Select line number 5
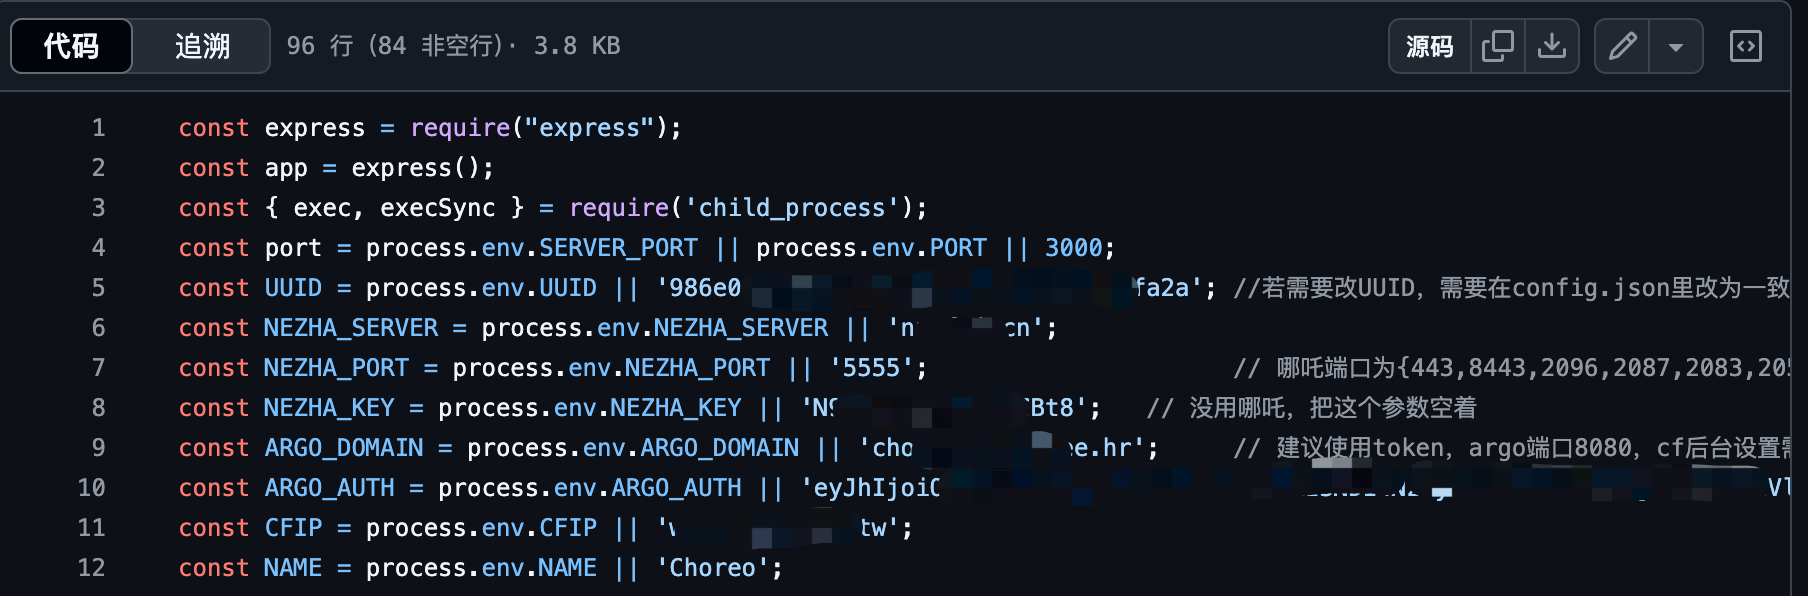This screenshot has width=1808, height=596. (x=98, y=288)
